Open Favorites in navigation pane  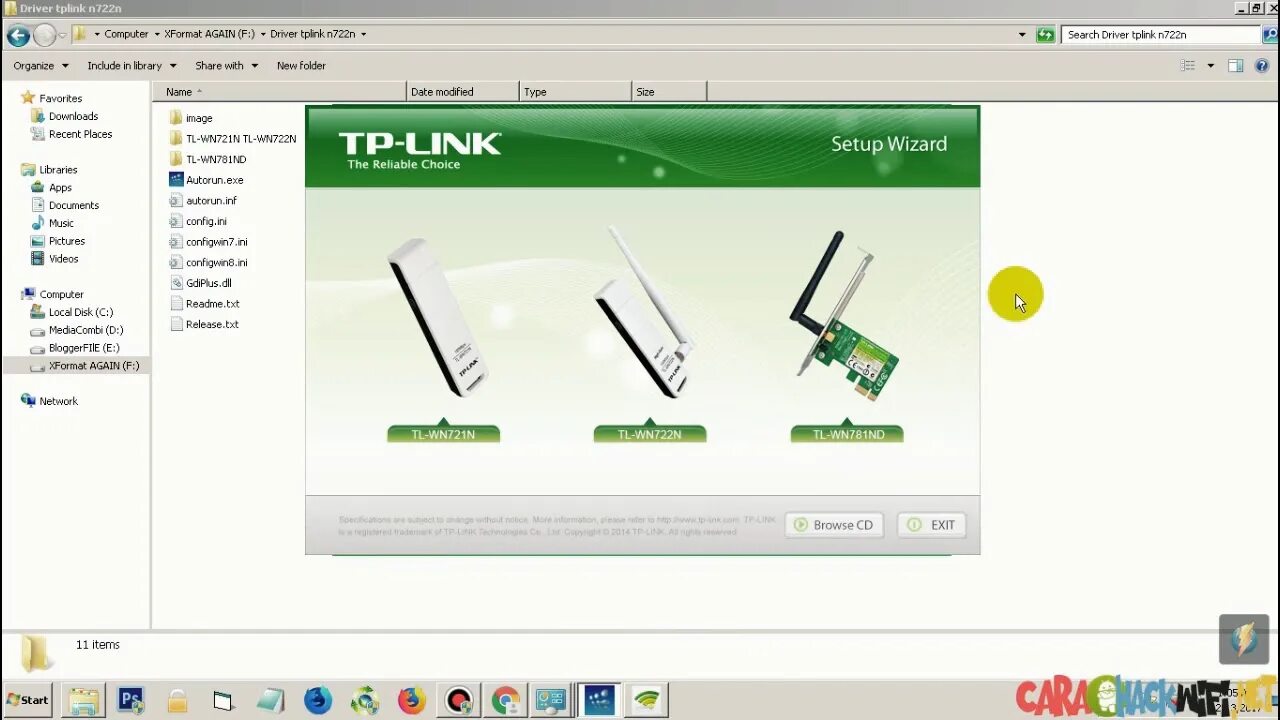[52, 98]
